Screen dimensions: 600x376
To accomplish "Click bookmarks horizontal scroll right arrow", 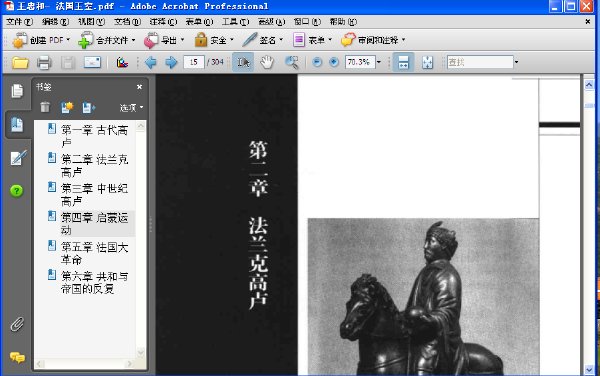I will point(130,364).
